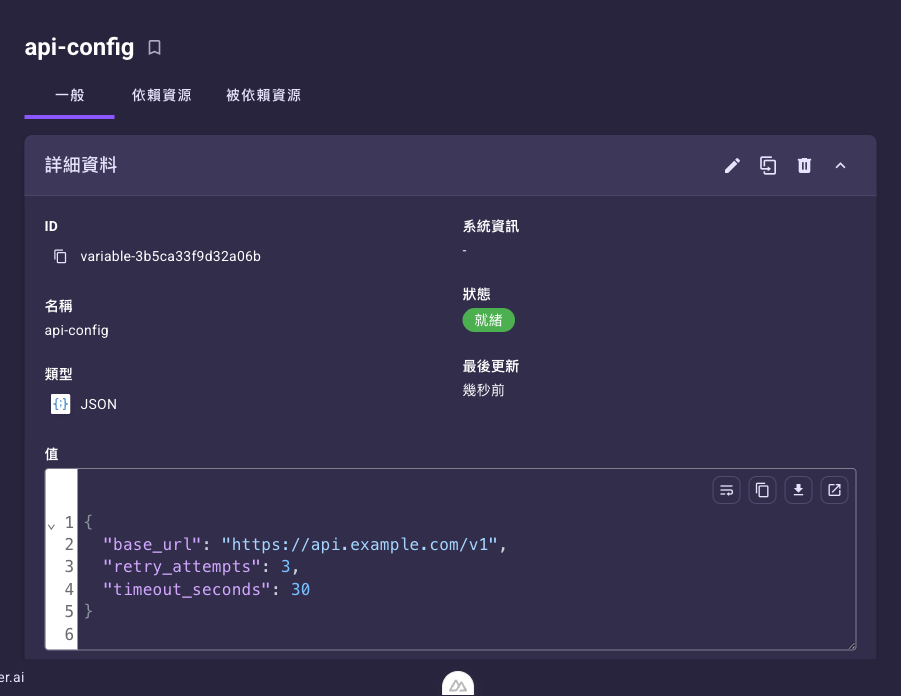The height and width of the screenshot is (696, 901).
Task: Grab the editor resize handle corner
Action: (852, 646)
